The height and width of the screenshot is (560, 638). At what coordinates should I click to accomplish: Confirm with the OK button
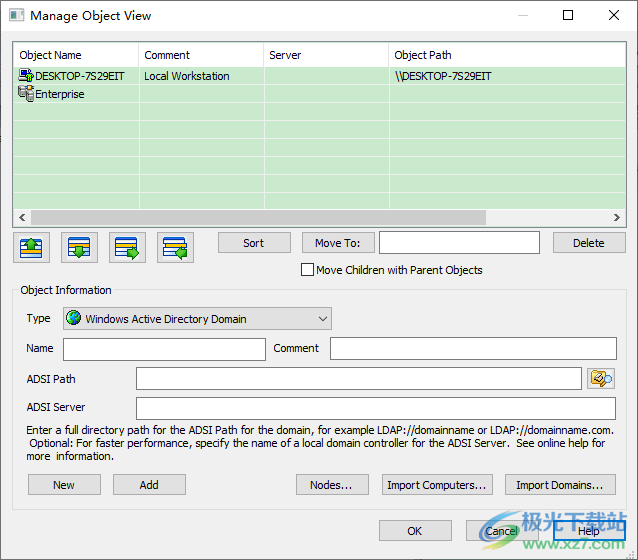(x=415, y=531)
